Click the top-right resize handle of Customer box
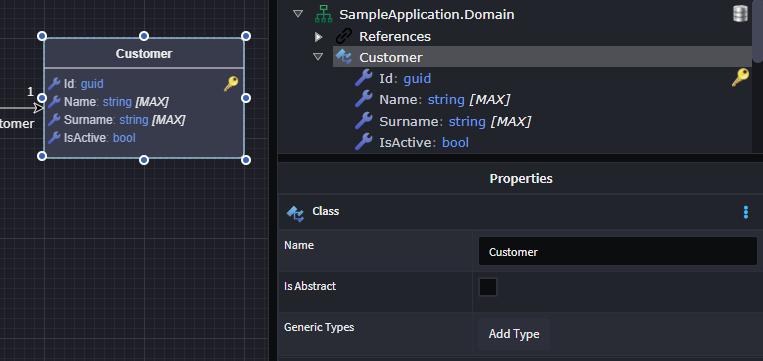This screenshot has height=361, width=763. pos(246,36)
